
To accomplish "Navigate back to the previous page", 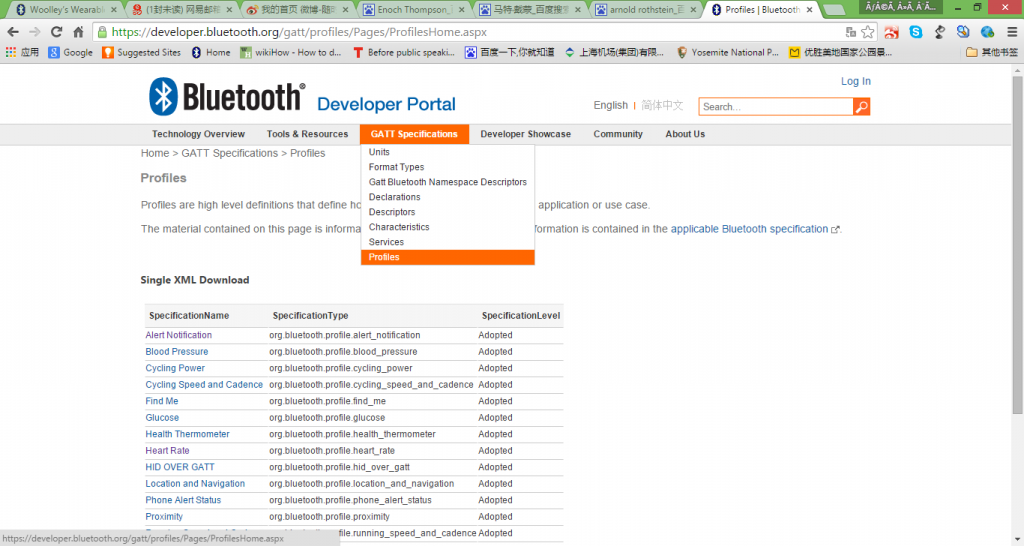I will coord(12,32).
